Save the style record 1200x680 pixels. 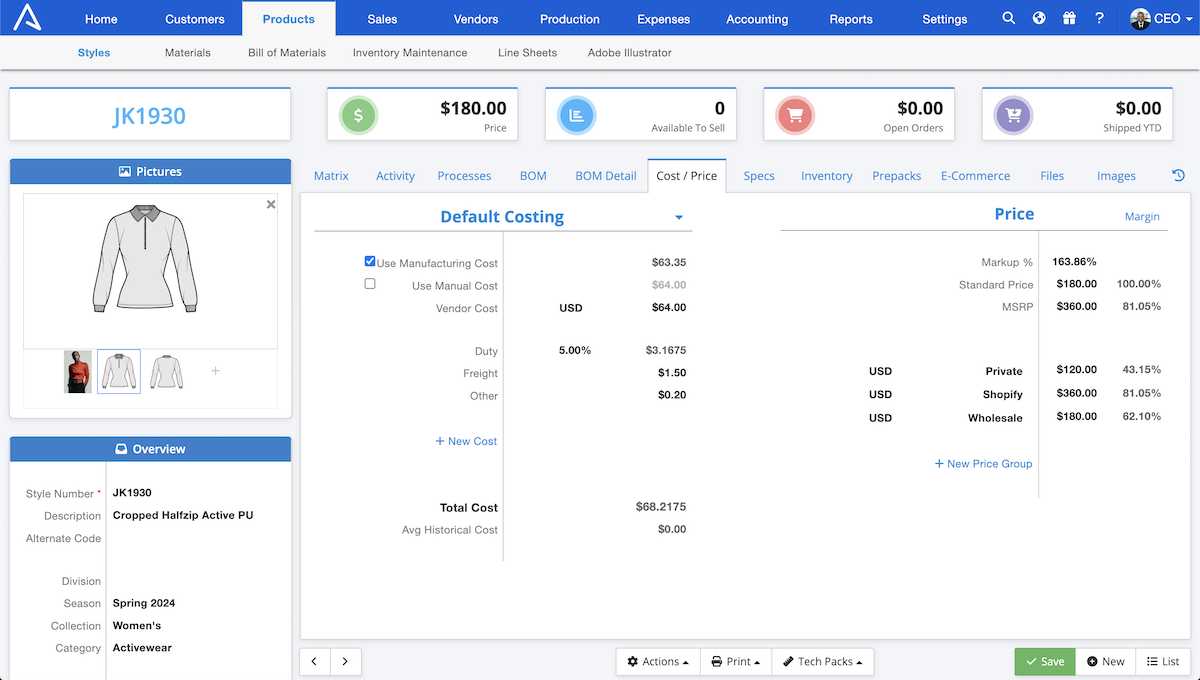click(1044, 661)
